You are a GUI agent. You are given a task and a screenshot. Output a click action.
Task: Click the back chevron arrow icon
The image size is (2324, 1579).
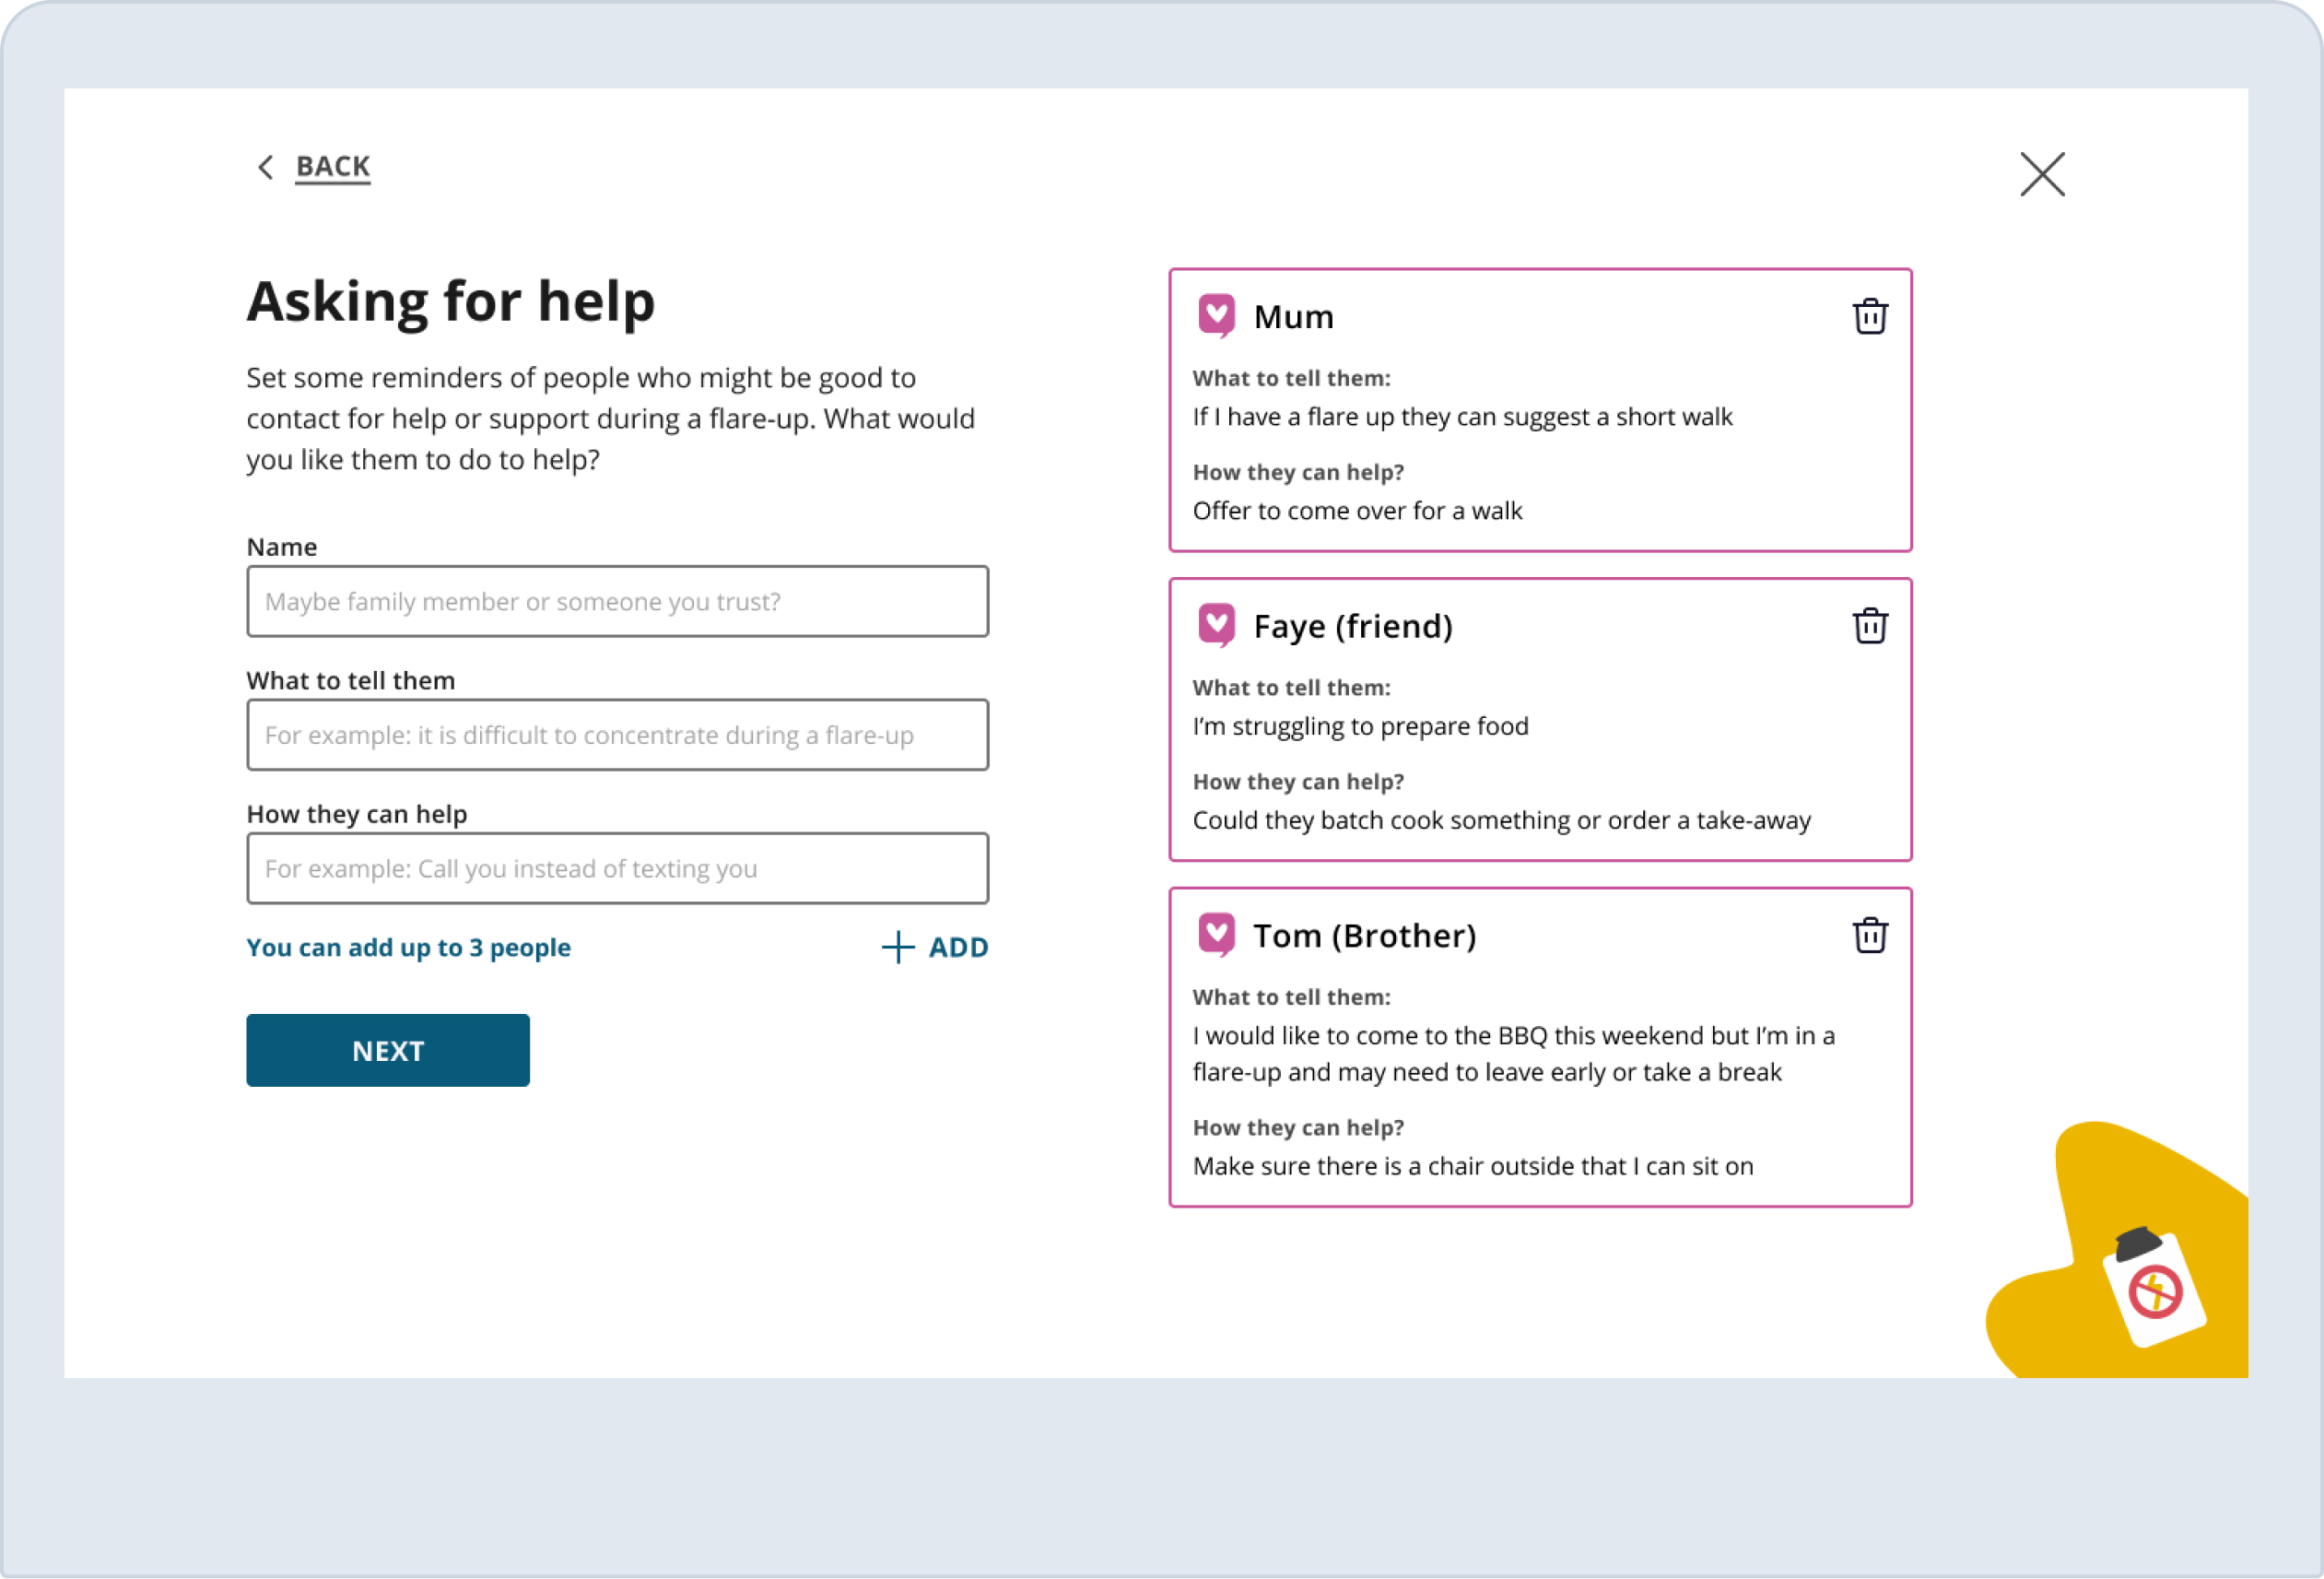click(x=265, y=167)
